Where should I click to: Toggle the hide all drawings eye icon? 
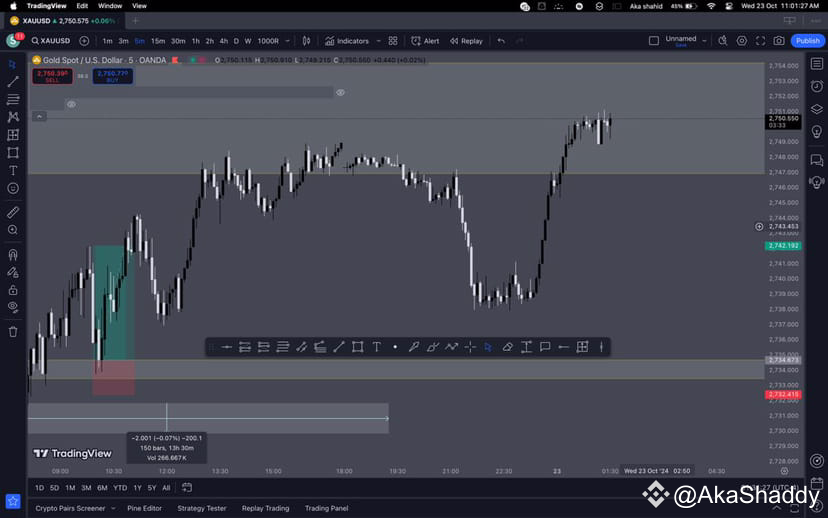(x=13, y=306)
